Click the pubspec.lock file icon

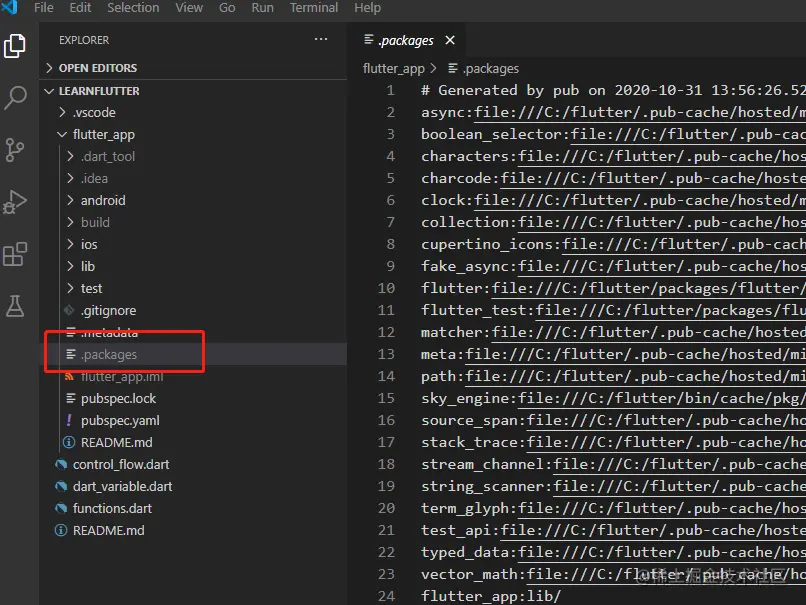70,398
